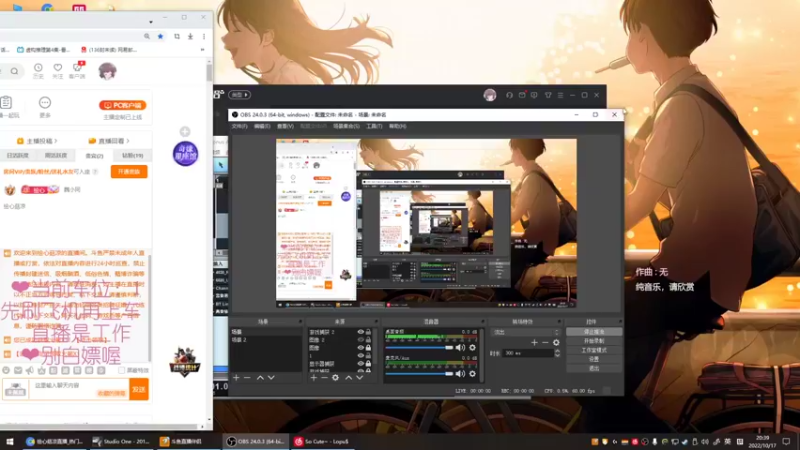Open transition properties gear icon
Screen dimensions: 800x450
click(x=556, y=342)
